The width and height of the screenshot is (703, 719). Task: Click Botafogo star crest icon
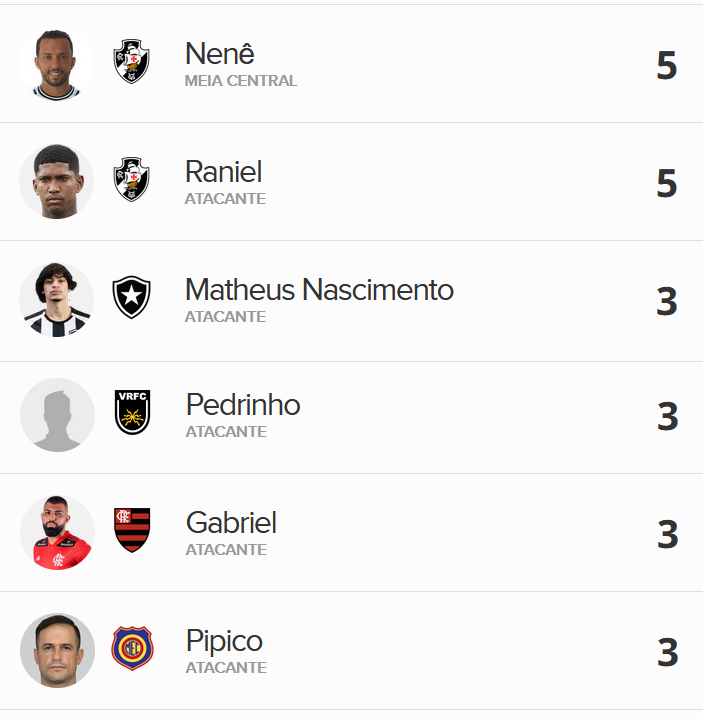[131, 298]
